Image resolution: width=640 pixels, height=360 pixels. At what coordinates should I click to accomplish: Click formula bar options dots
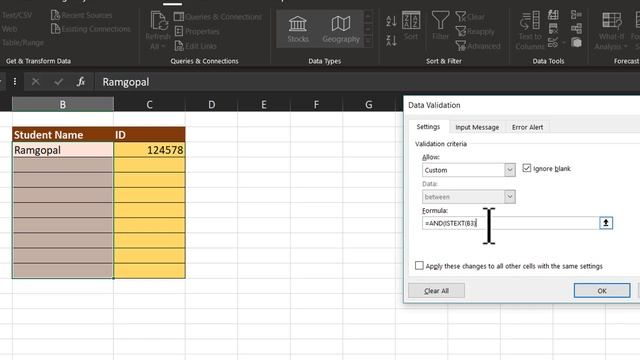(15, 82)
